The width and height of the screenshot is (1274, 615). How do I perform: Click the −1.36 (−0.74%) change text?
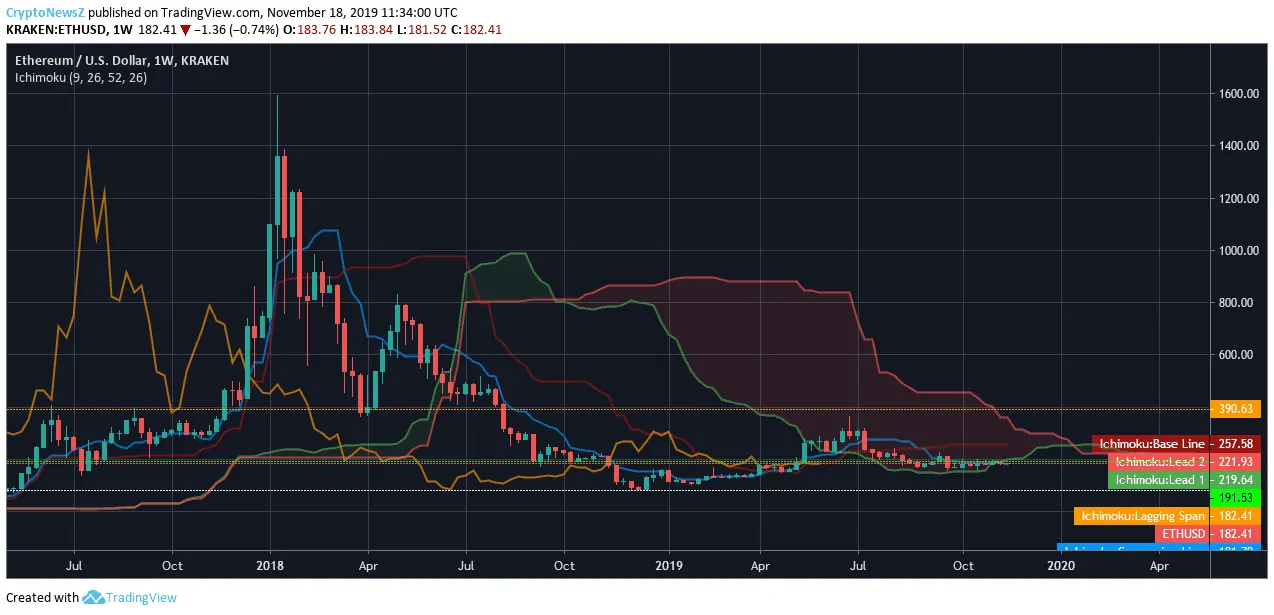coord(238,30)
